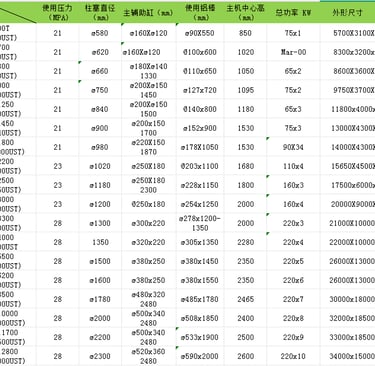Select the 15650X4500 dimensions cell
The width and height of the screenshot is (375, 366).
[348, 166]
